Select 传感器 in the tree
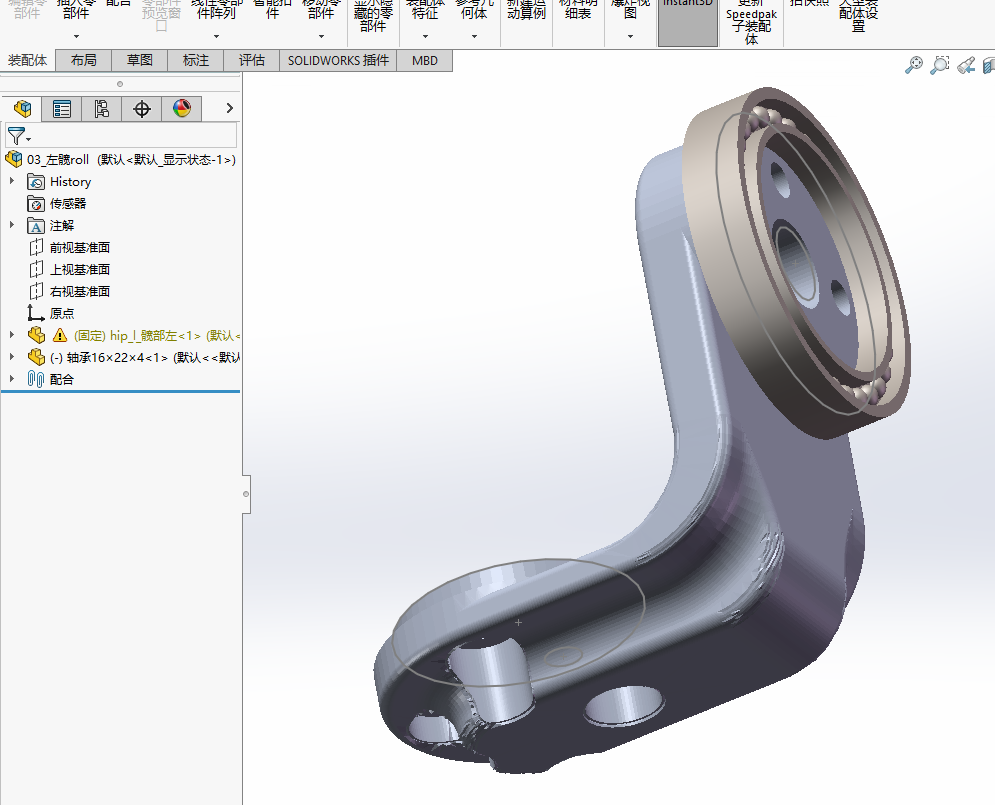 coord(68,204)
